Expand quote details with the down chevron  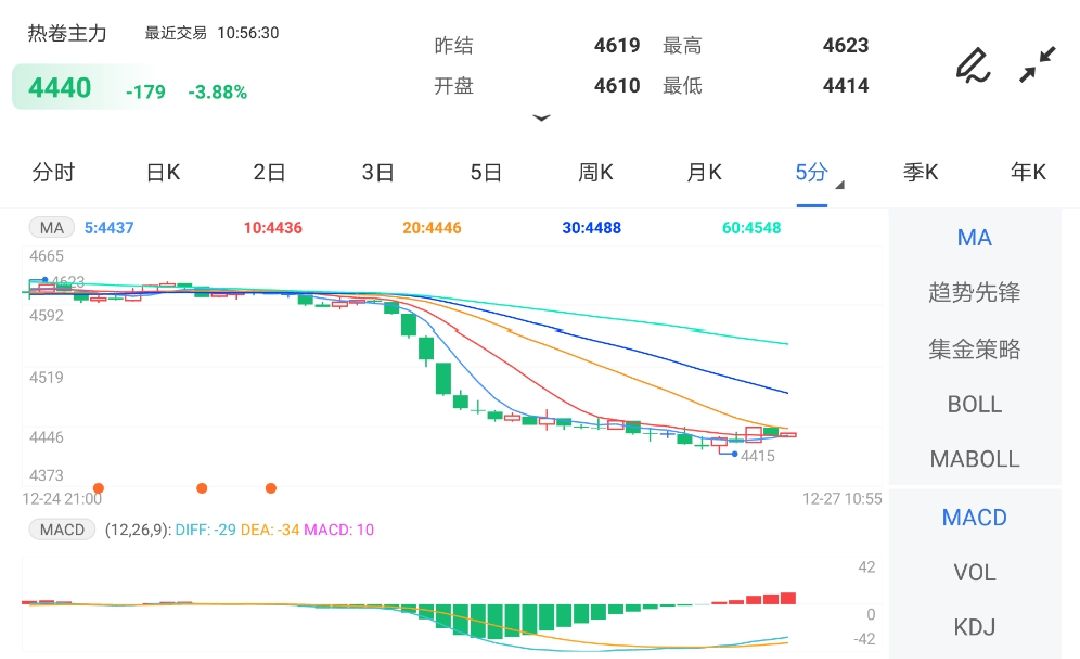[x=541, y=118]
